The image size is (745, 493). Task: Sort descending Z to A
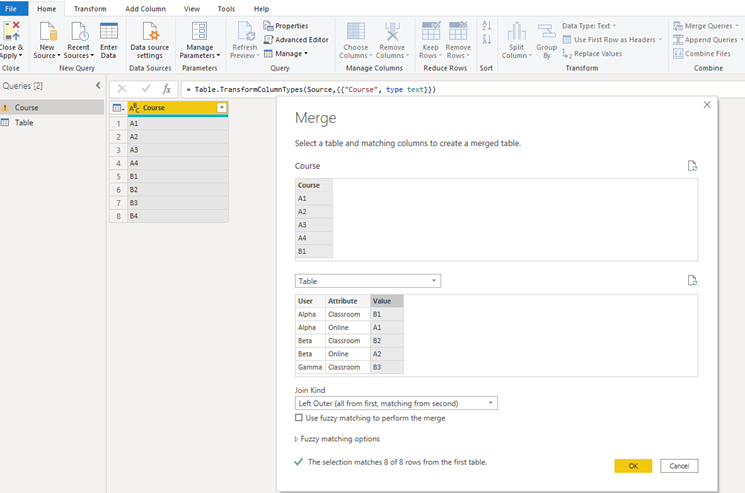click(x=487, y=39)
